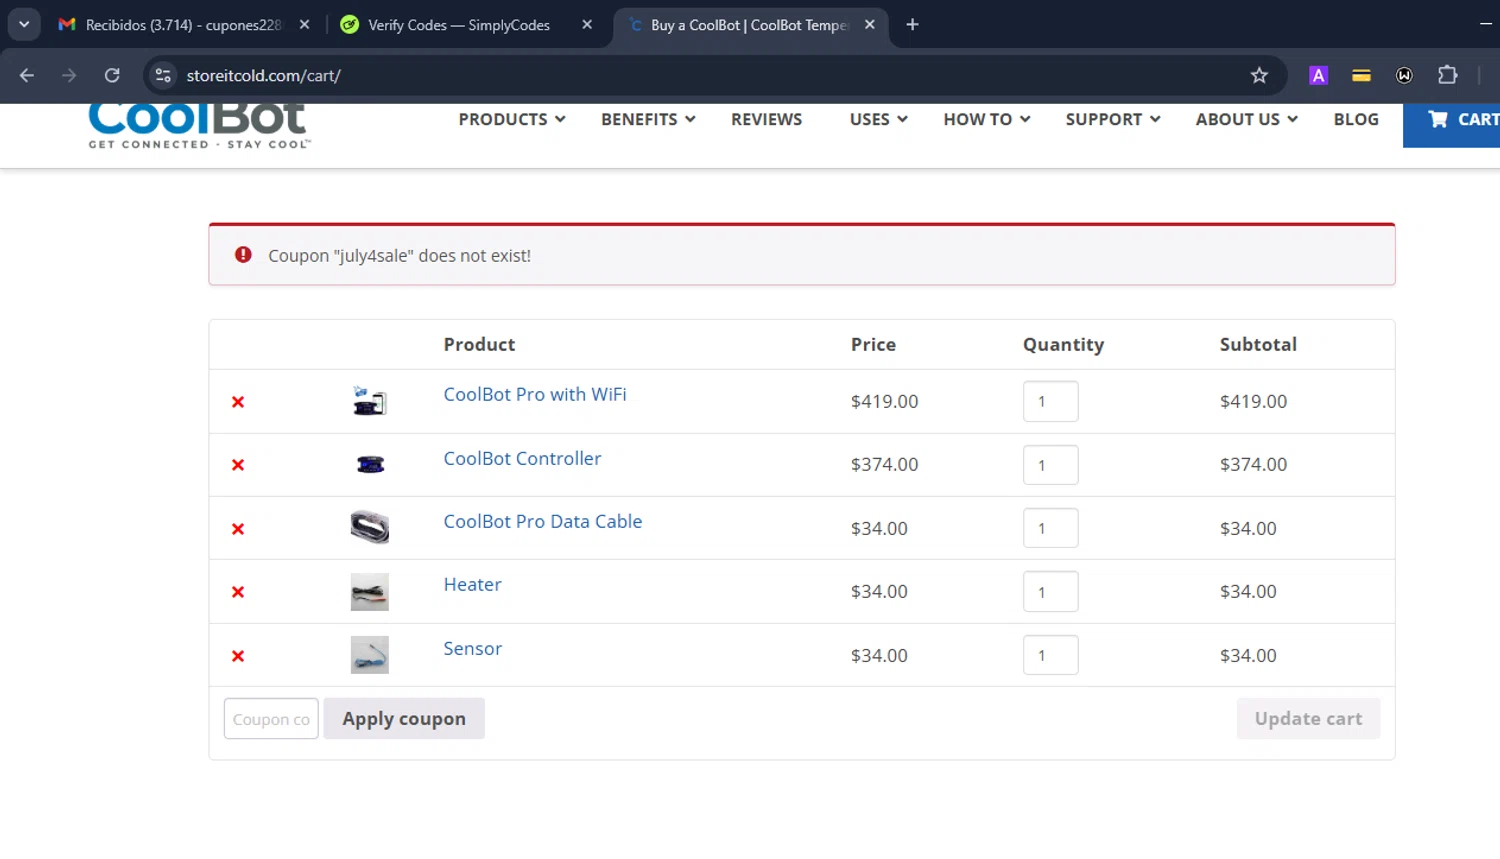Screen dimensions: 1500x859
Task: View site information icon in address bar
Action: point(163,75)
